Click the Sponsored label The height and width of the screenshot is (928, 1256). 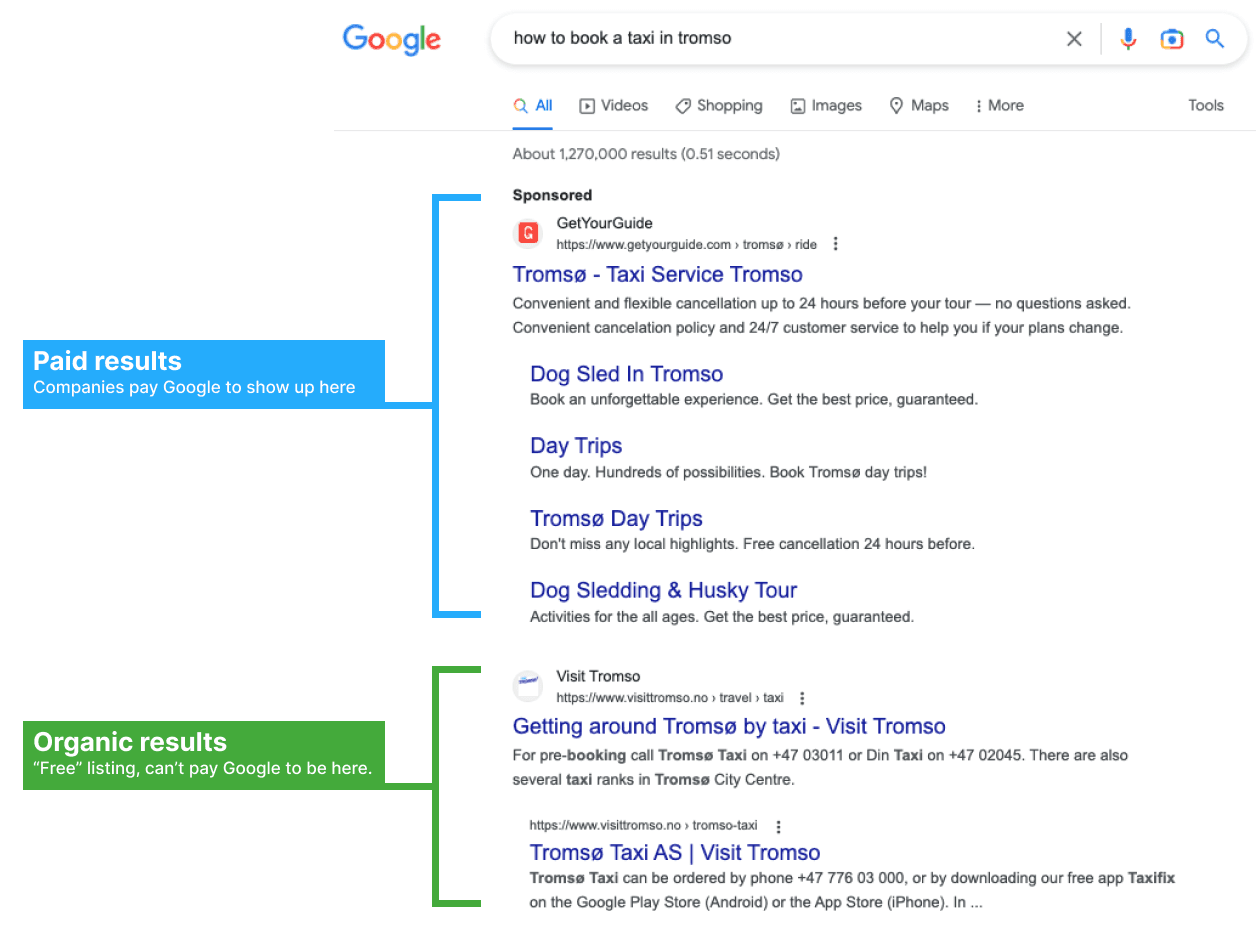552,195
